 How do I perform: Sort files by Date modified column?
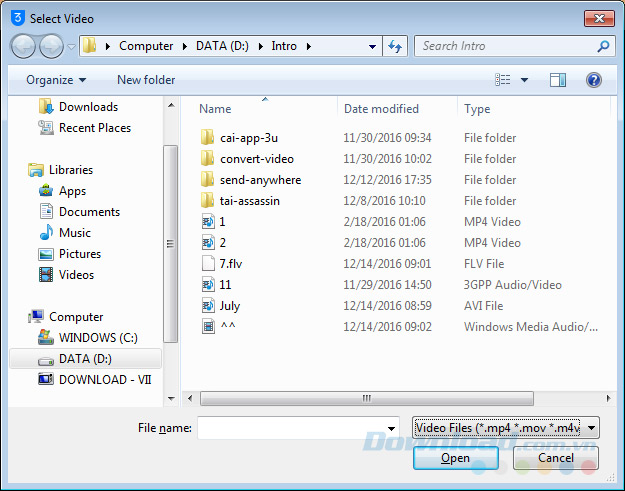(381, 109)
